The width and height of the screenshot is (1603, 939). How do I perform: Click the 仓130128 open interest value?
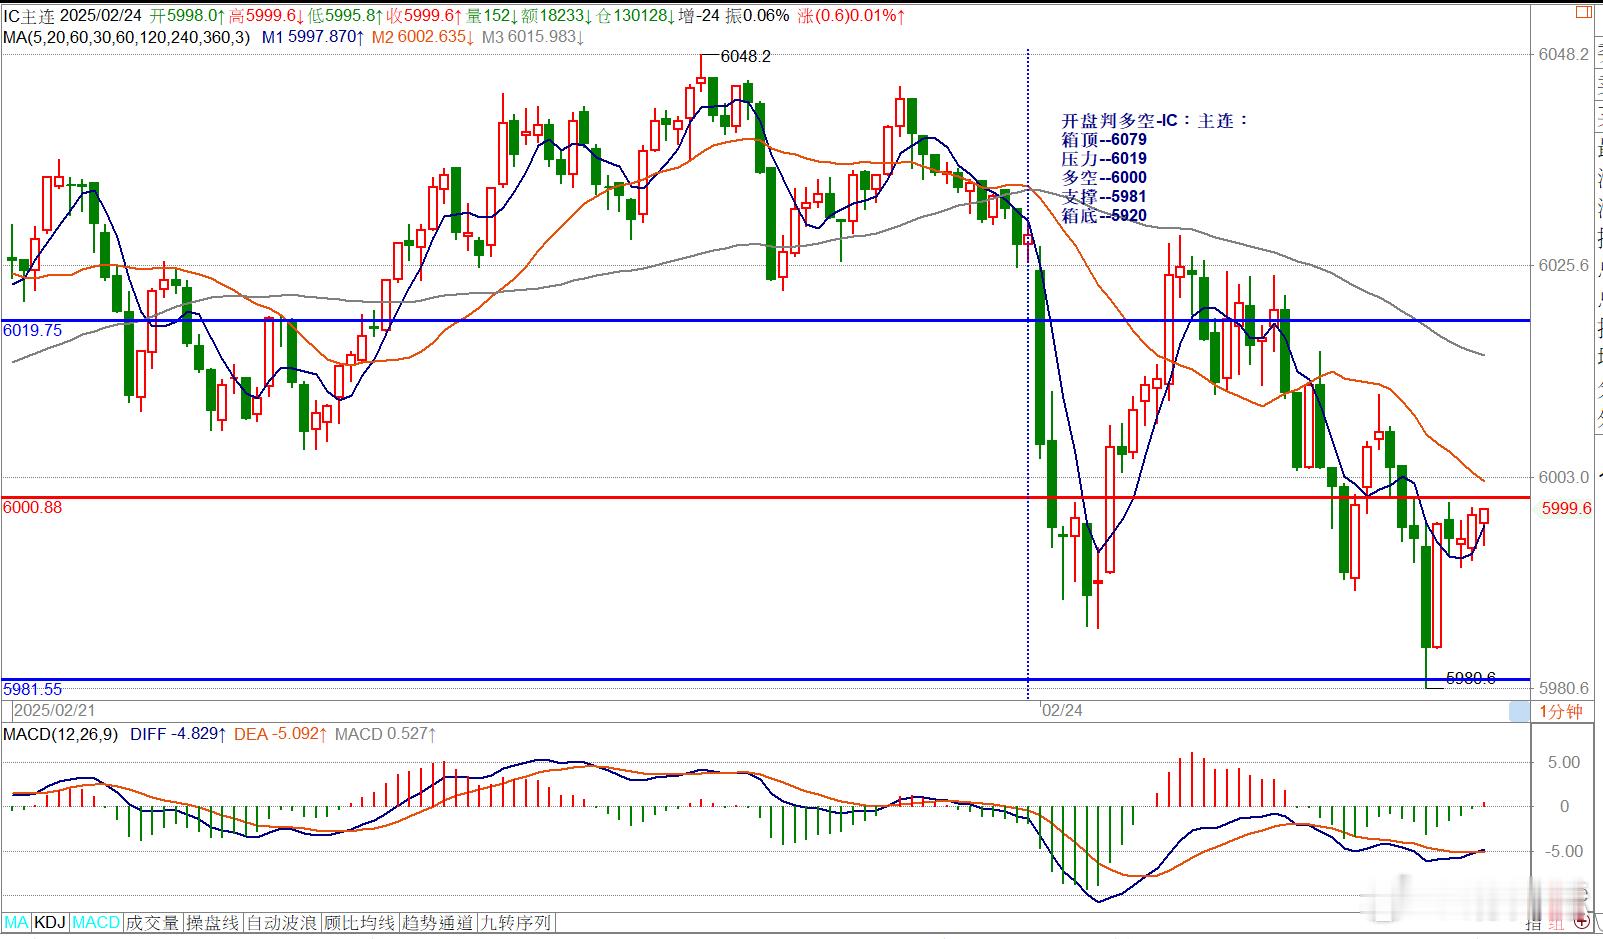tap(635, 16)
